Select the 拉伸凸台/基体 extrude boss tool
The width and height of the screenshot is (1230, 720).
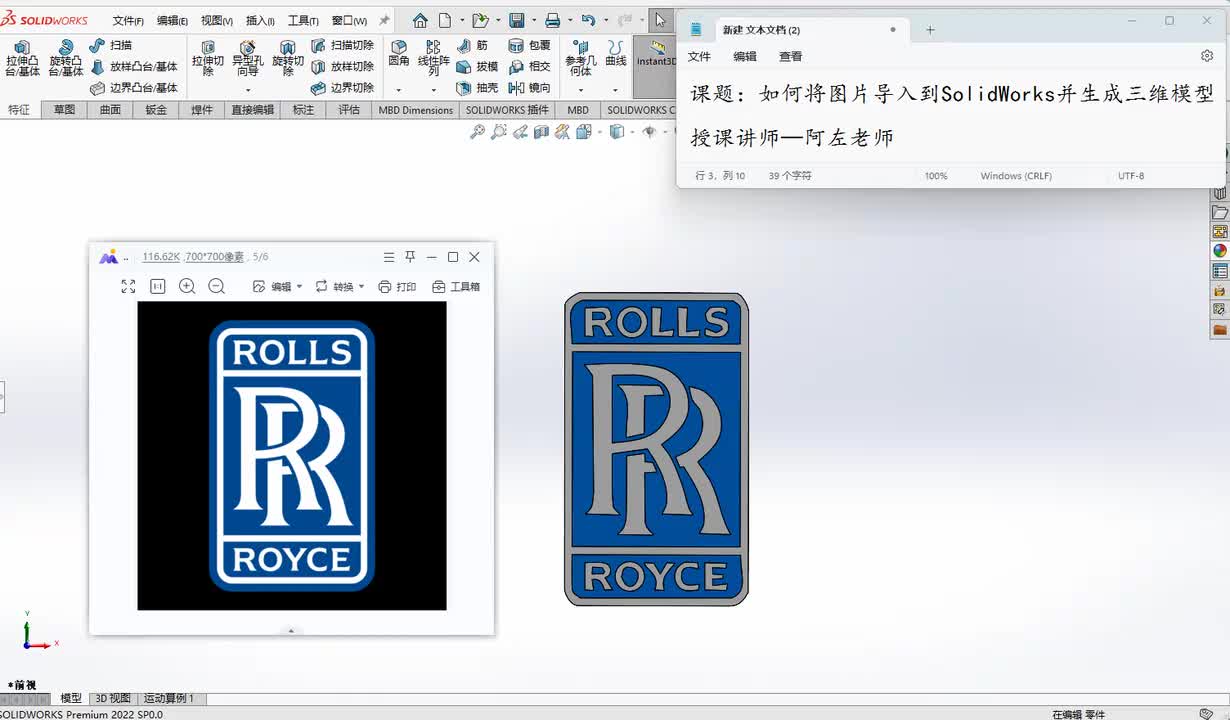tap(22, 59)
